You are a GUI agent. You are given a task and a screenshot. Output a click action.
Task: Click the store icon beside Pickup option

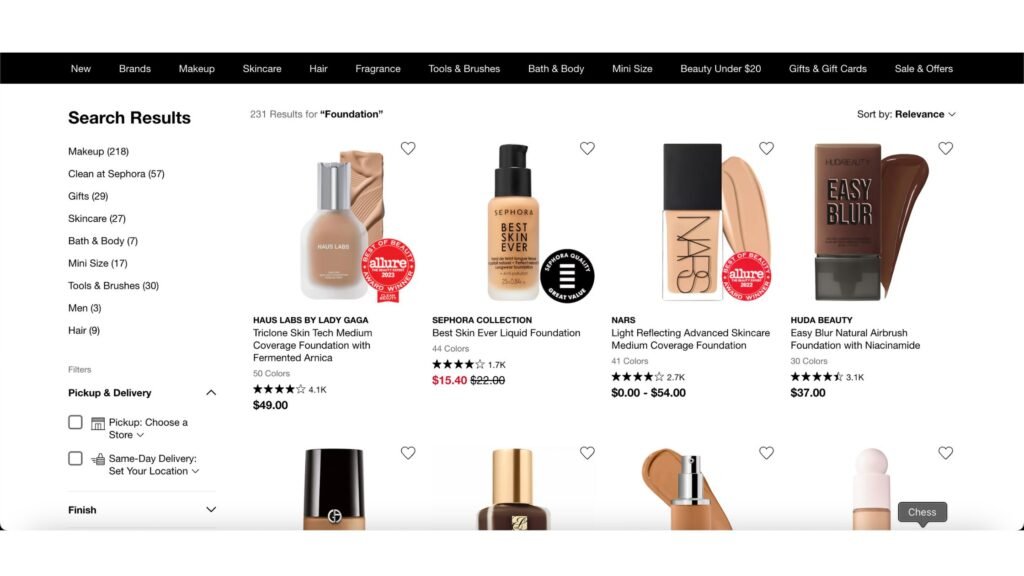point(98,423)
